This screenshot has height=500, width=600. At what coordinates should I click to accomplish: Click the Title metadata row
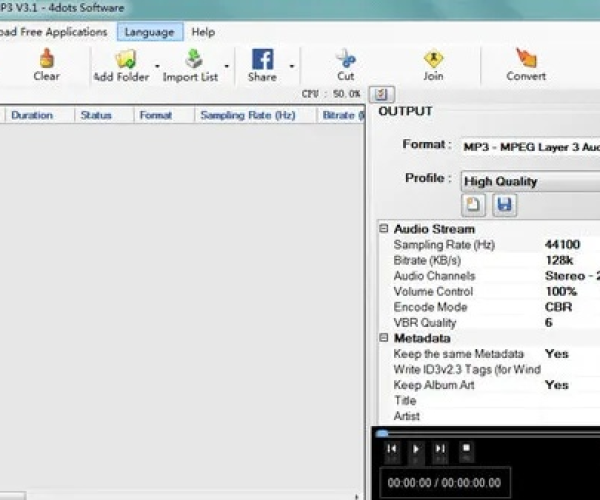click(489, 401)
